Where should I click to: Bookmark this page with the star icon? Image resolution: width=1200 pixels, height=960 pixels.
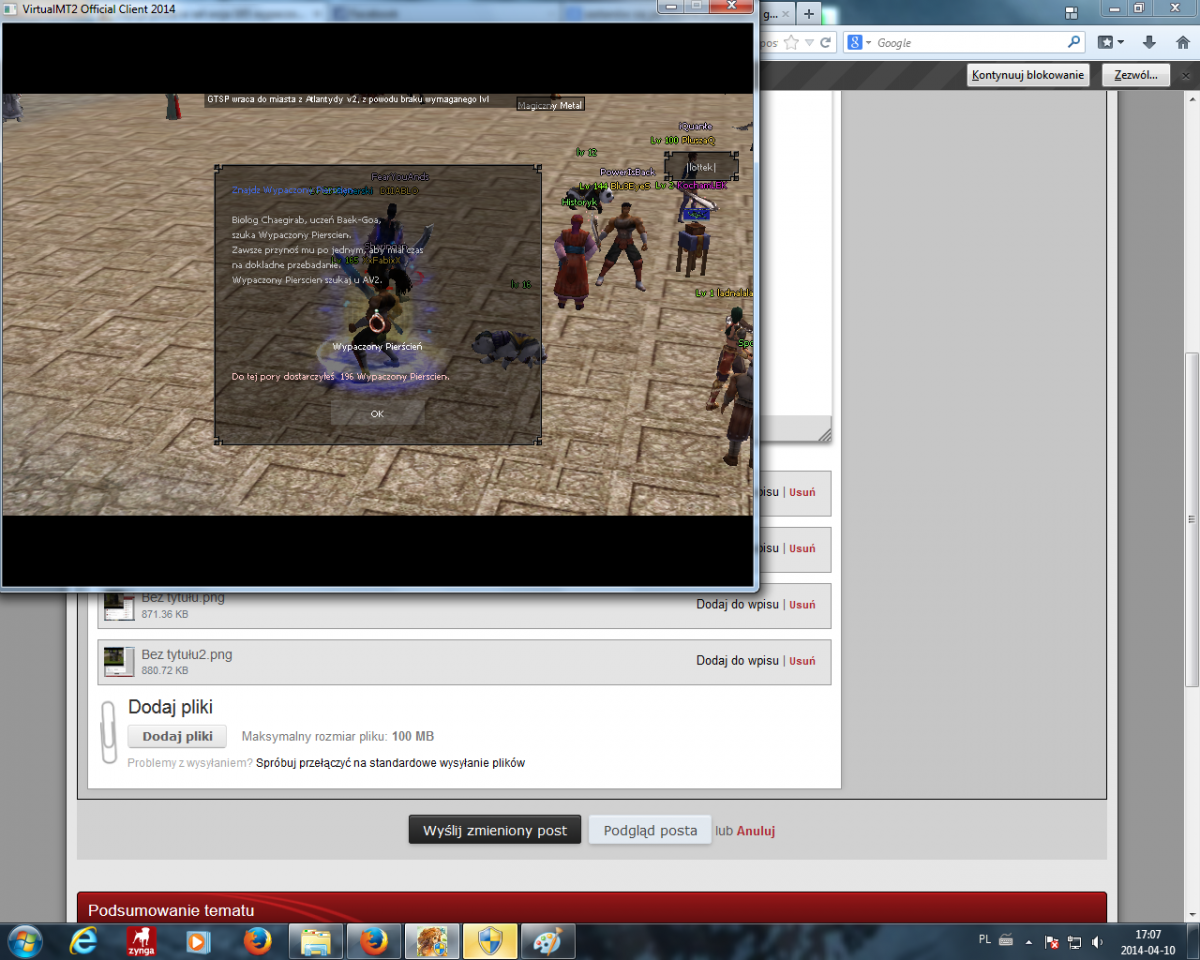click(x=791, y=43)
